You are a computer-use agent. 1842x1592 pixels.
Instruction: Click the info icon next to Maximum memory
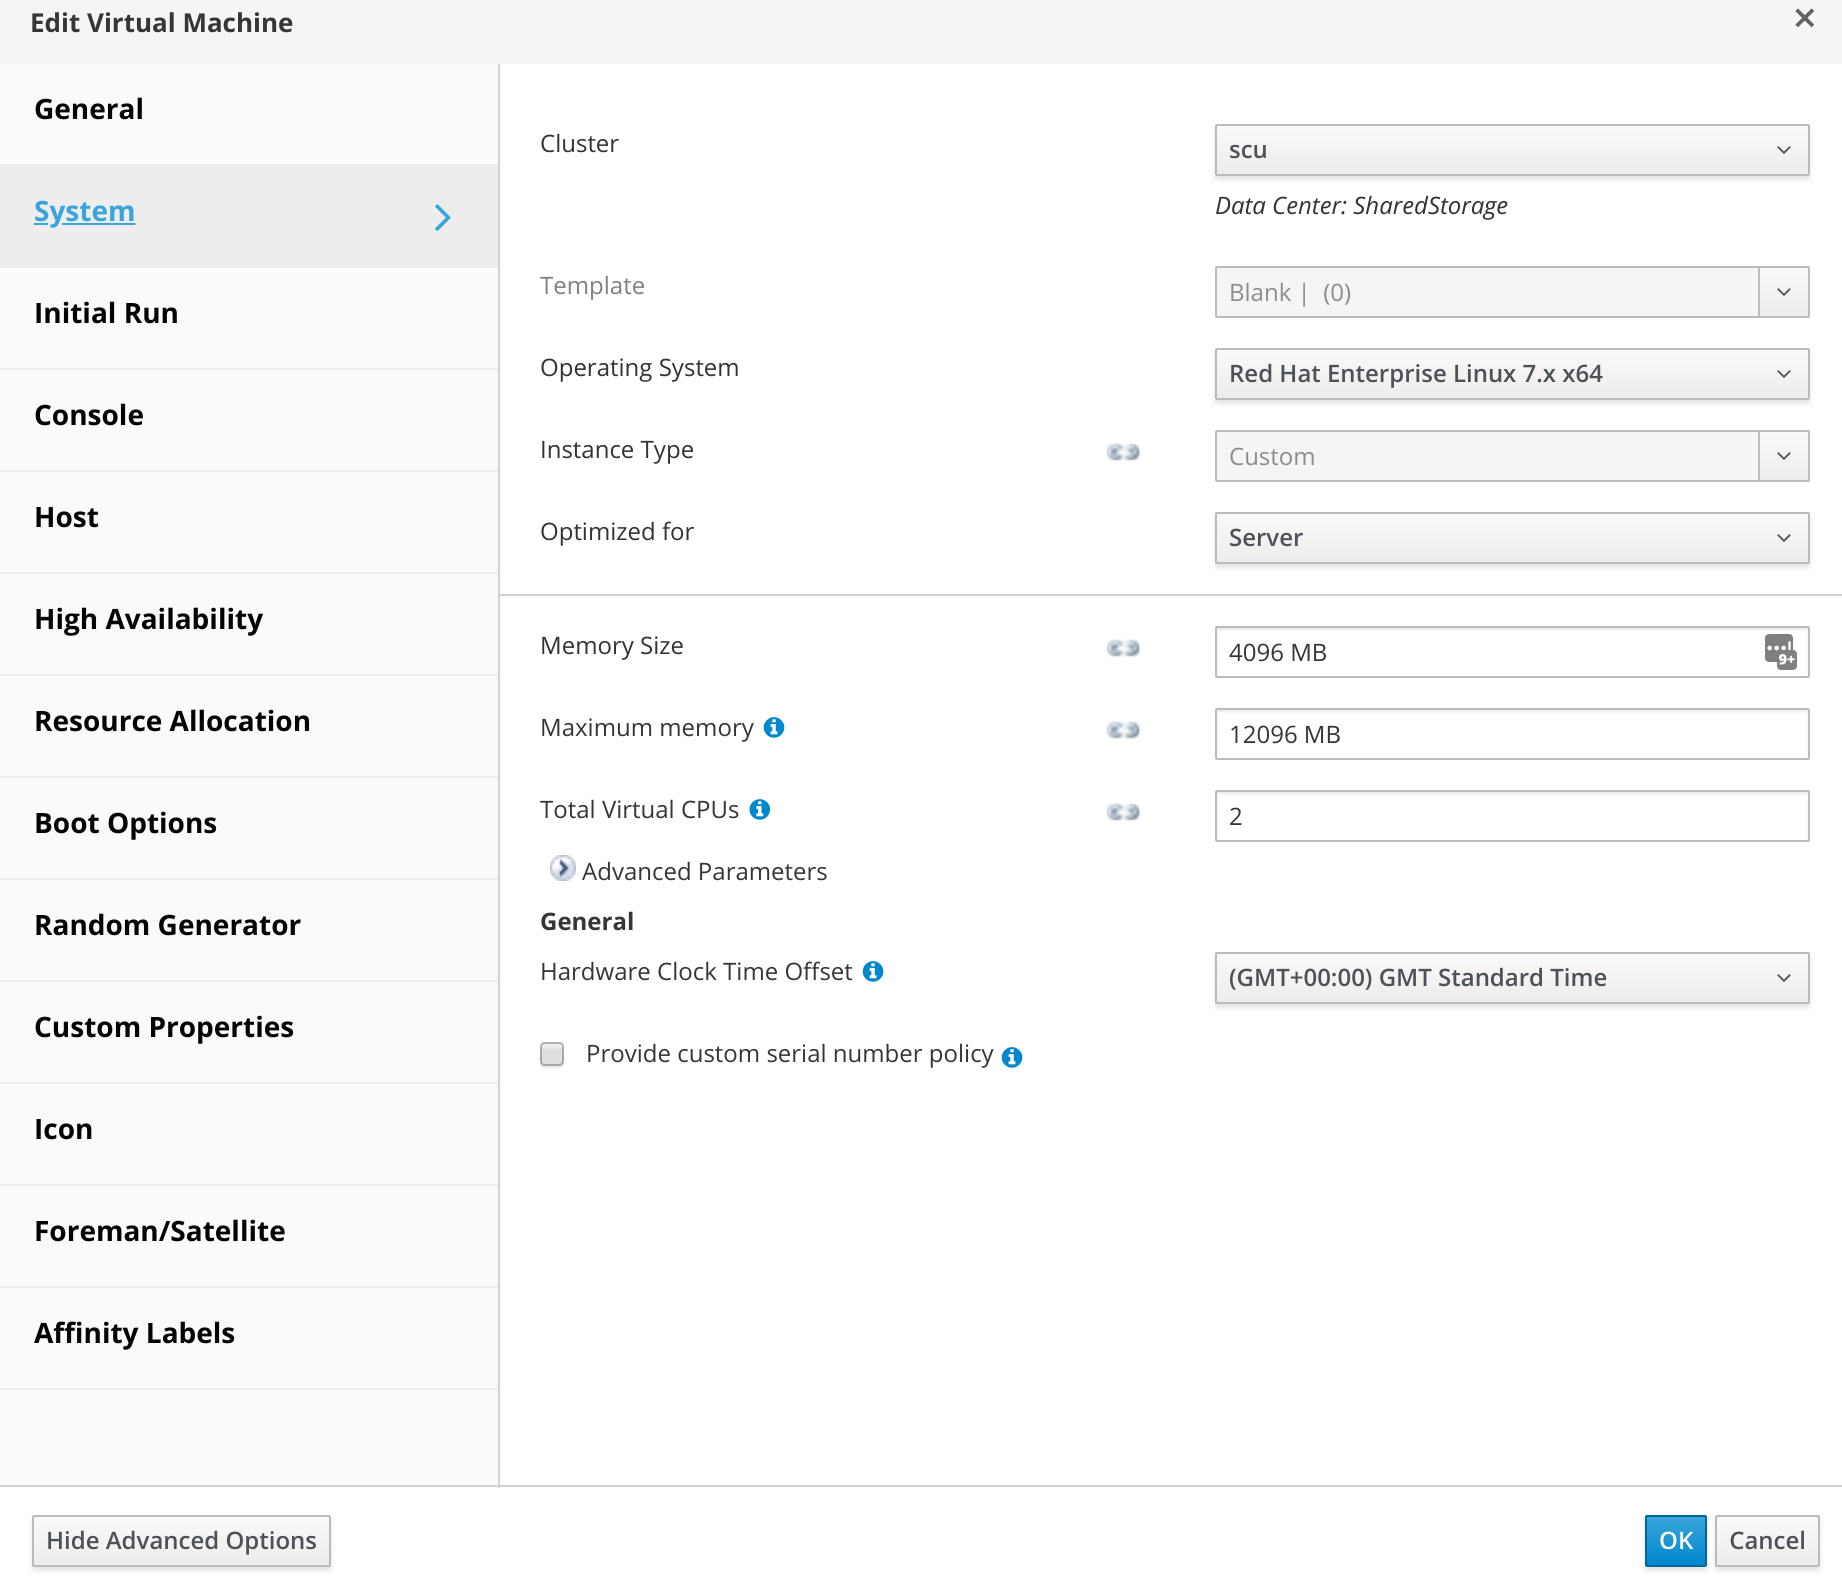pyautogui.click(x=774, y=728)
